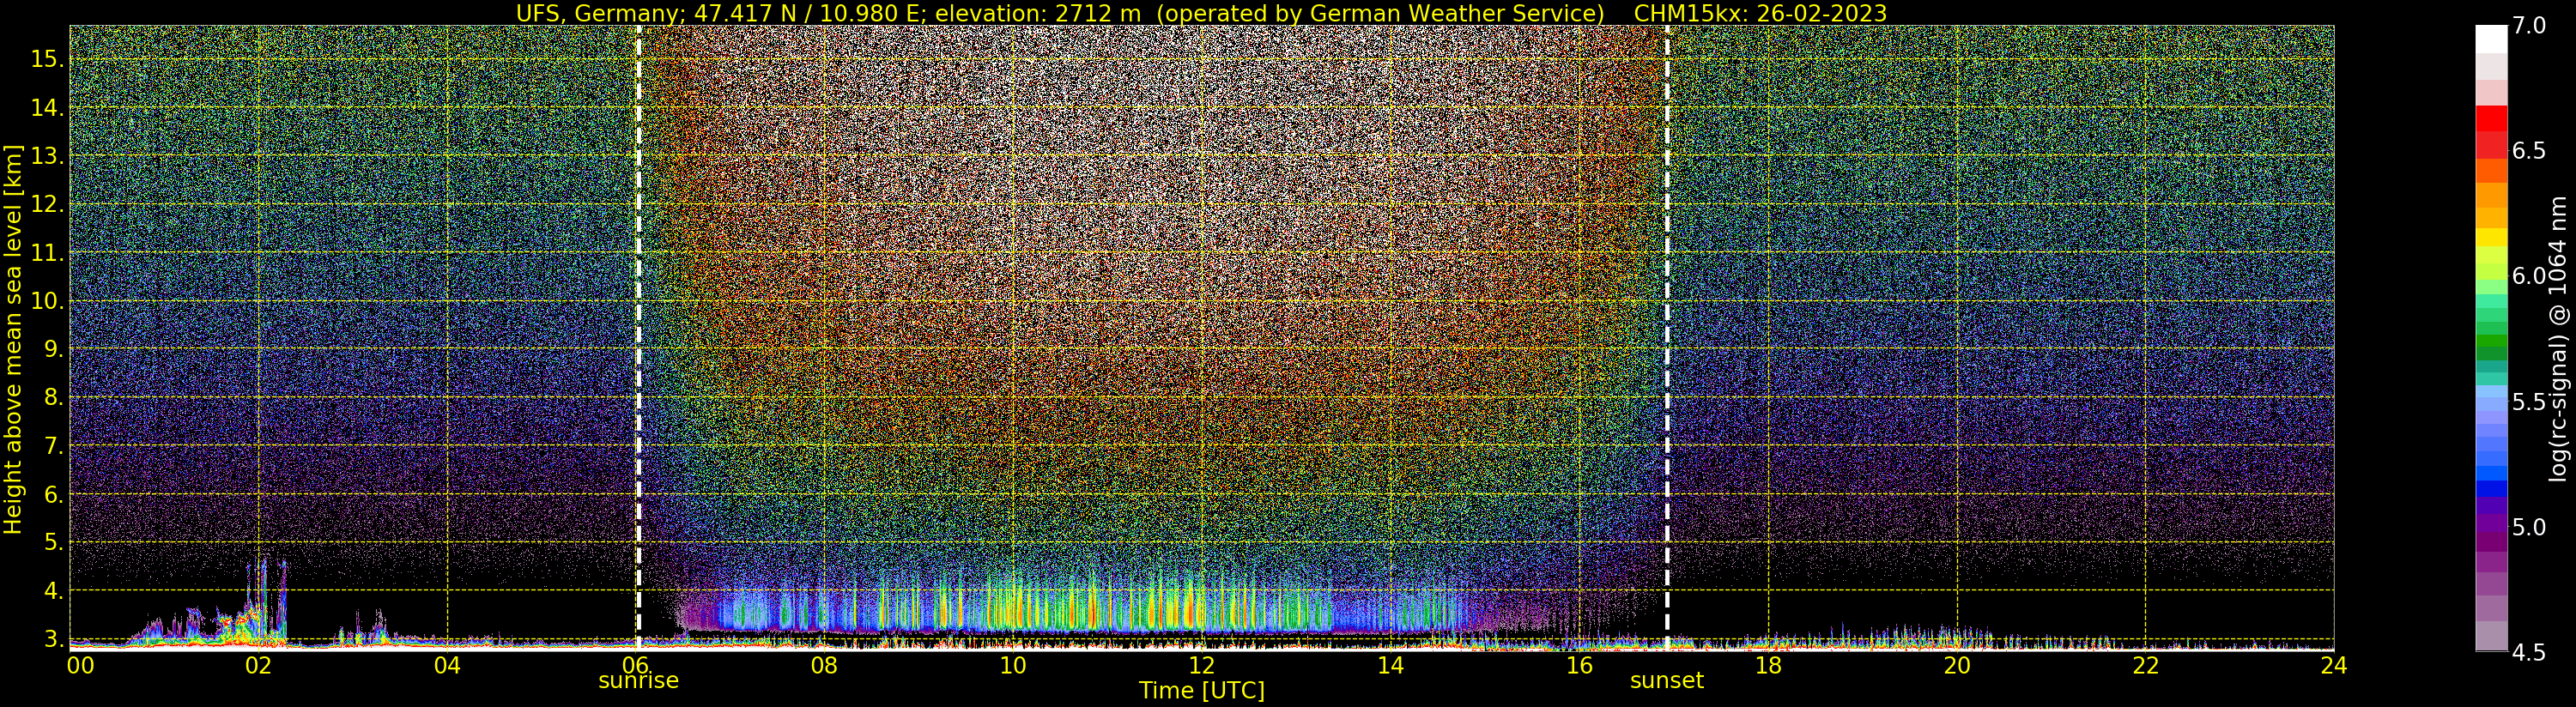Screen dimensions: 2576x707
Task: Click the height axis tick label '7.'
Action: (x=53, y=446)
